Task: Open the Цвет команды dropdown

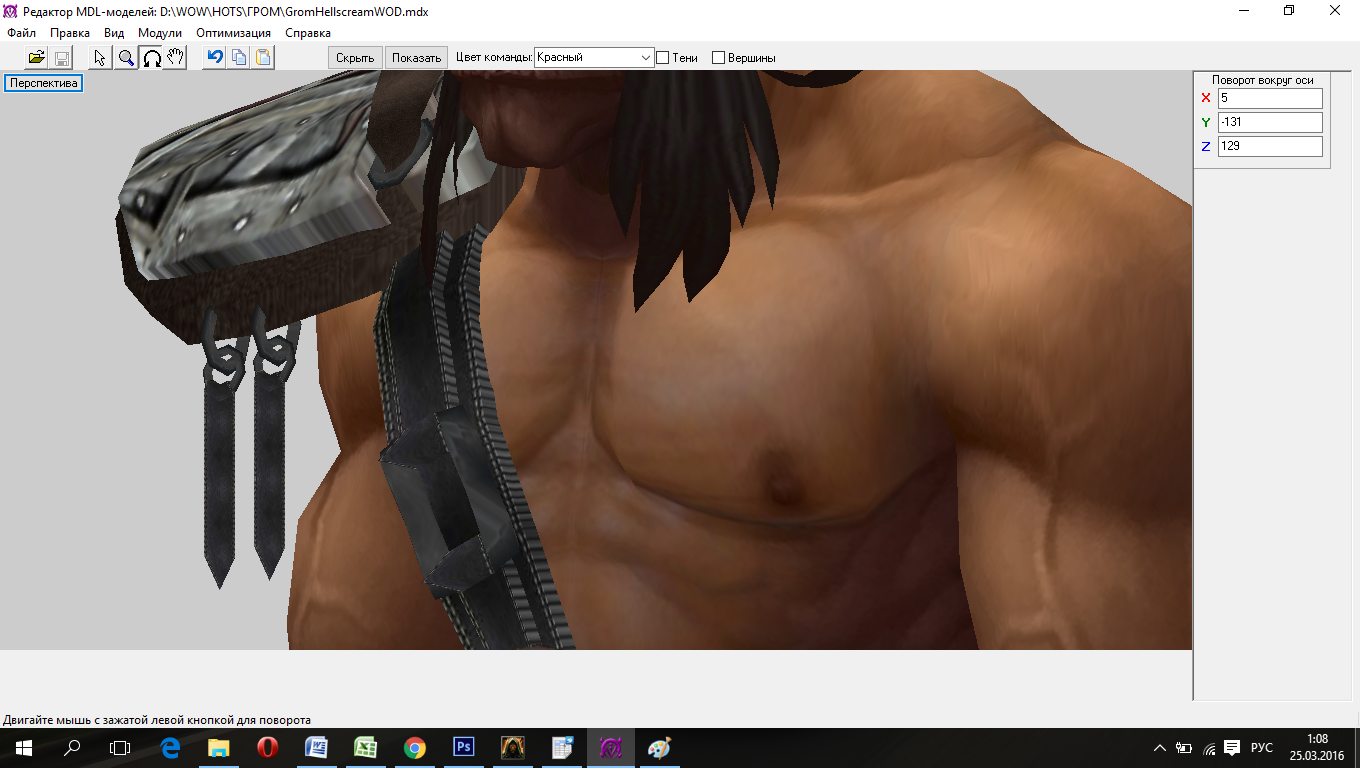Action: tap(594, 58)
